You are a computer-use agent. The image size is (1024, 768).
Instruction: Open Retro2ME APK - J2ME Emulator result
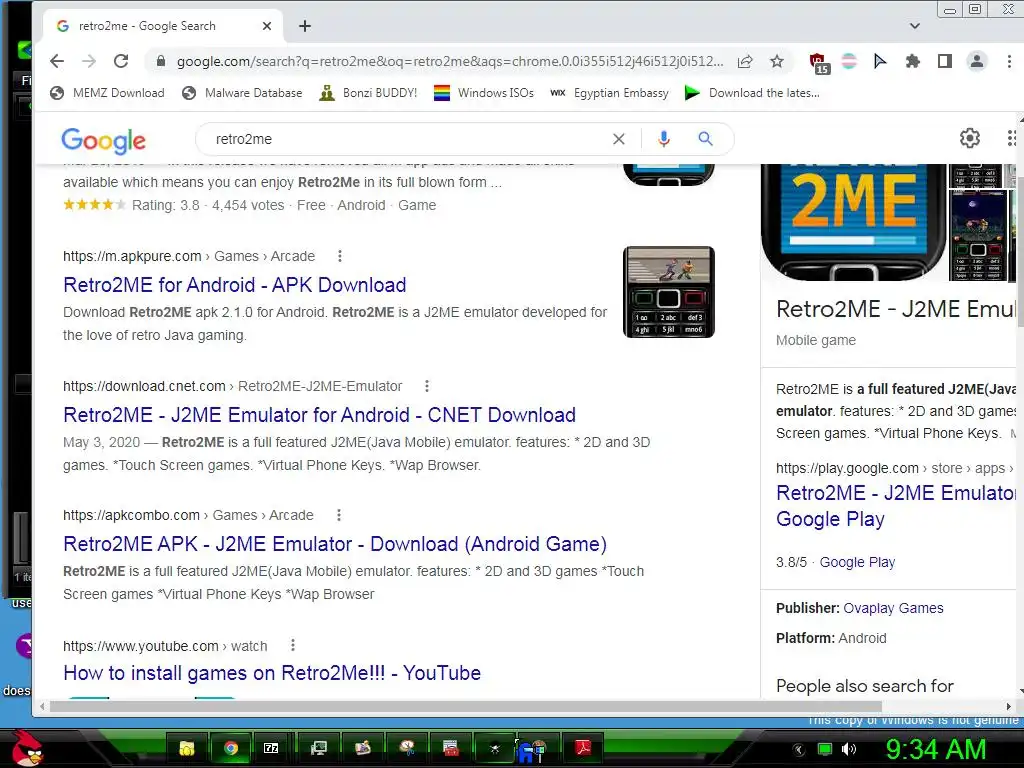(335, 544)
